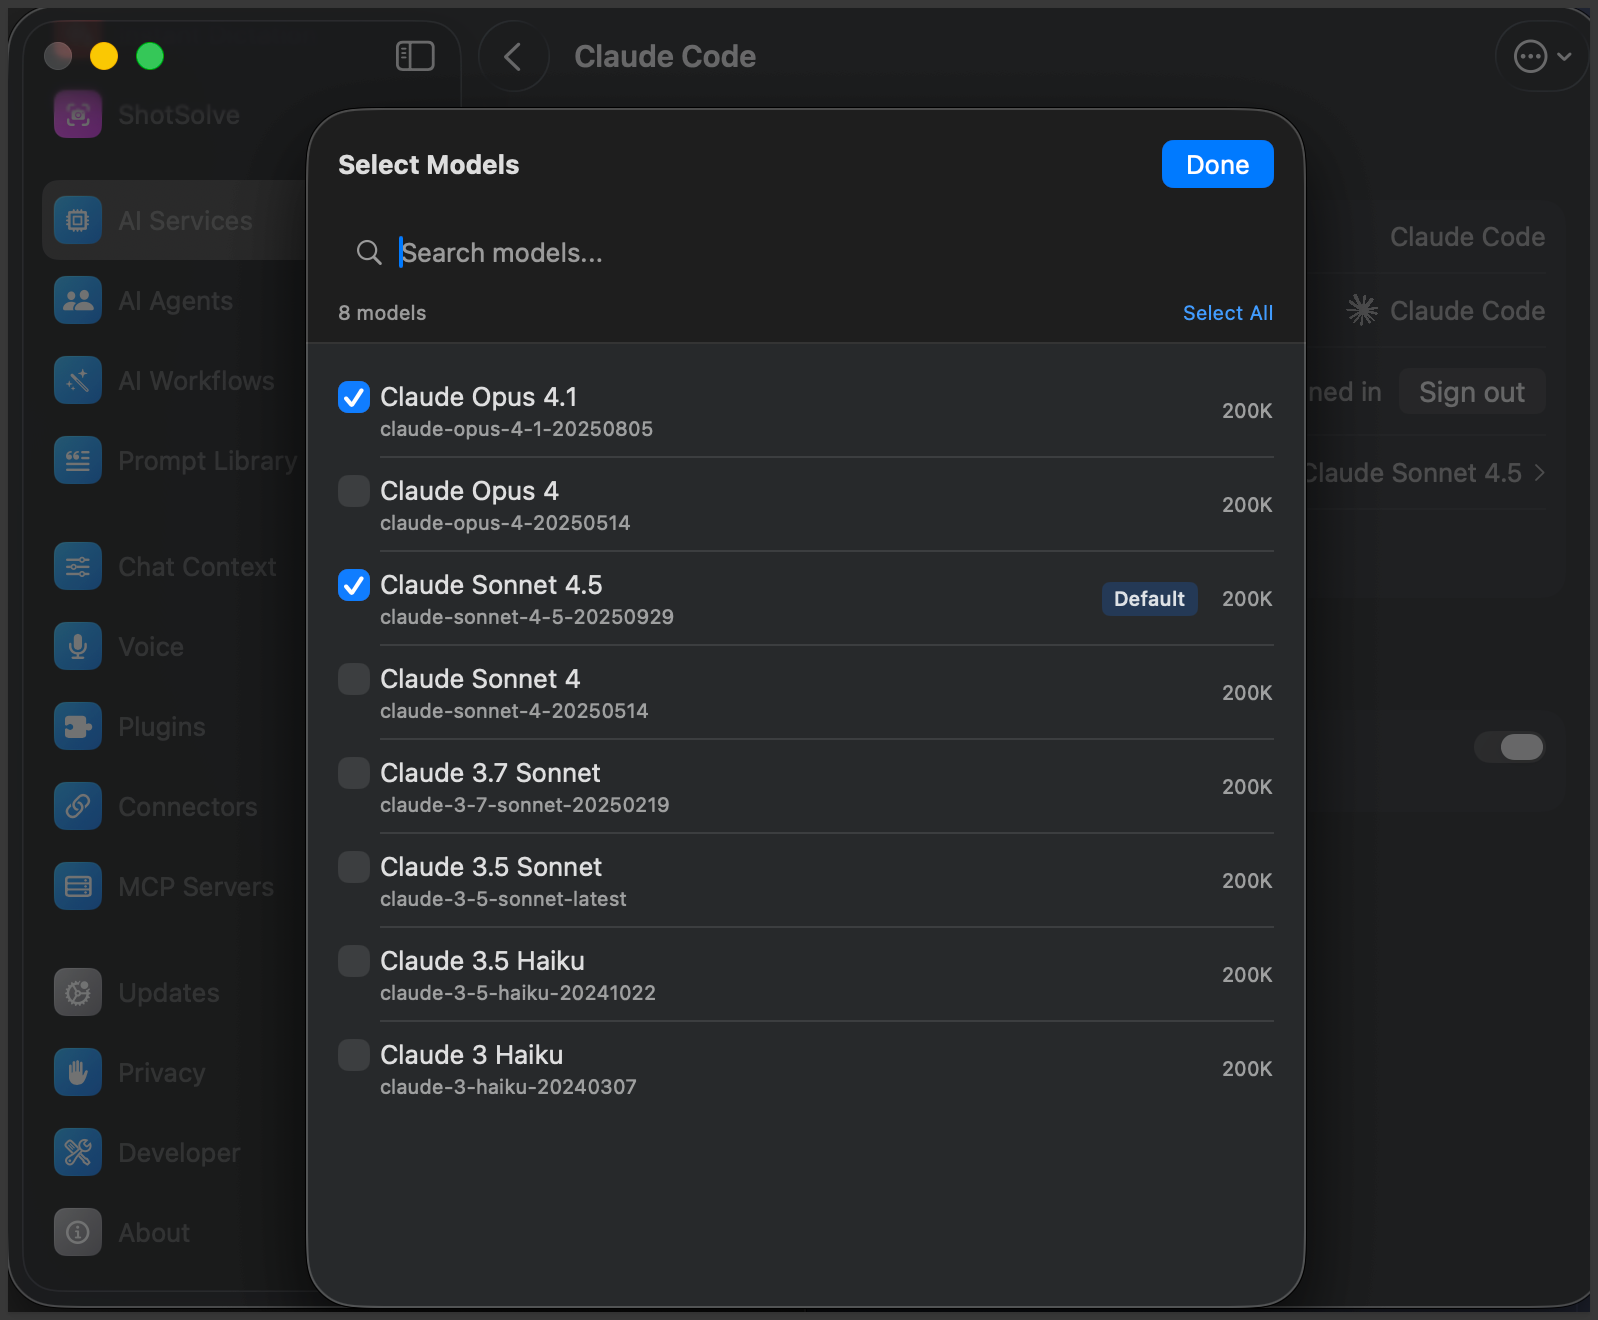Expand the Claude Sonnet 4.5 model chevron
1598x1320 pixels.
pos(1540,473)
